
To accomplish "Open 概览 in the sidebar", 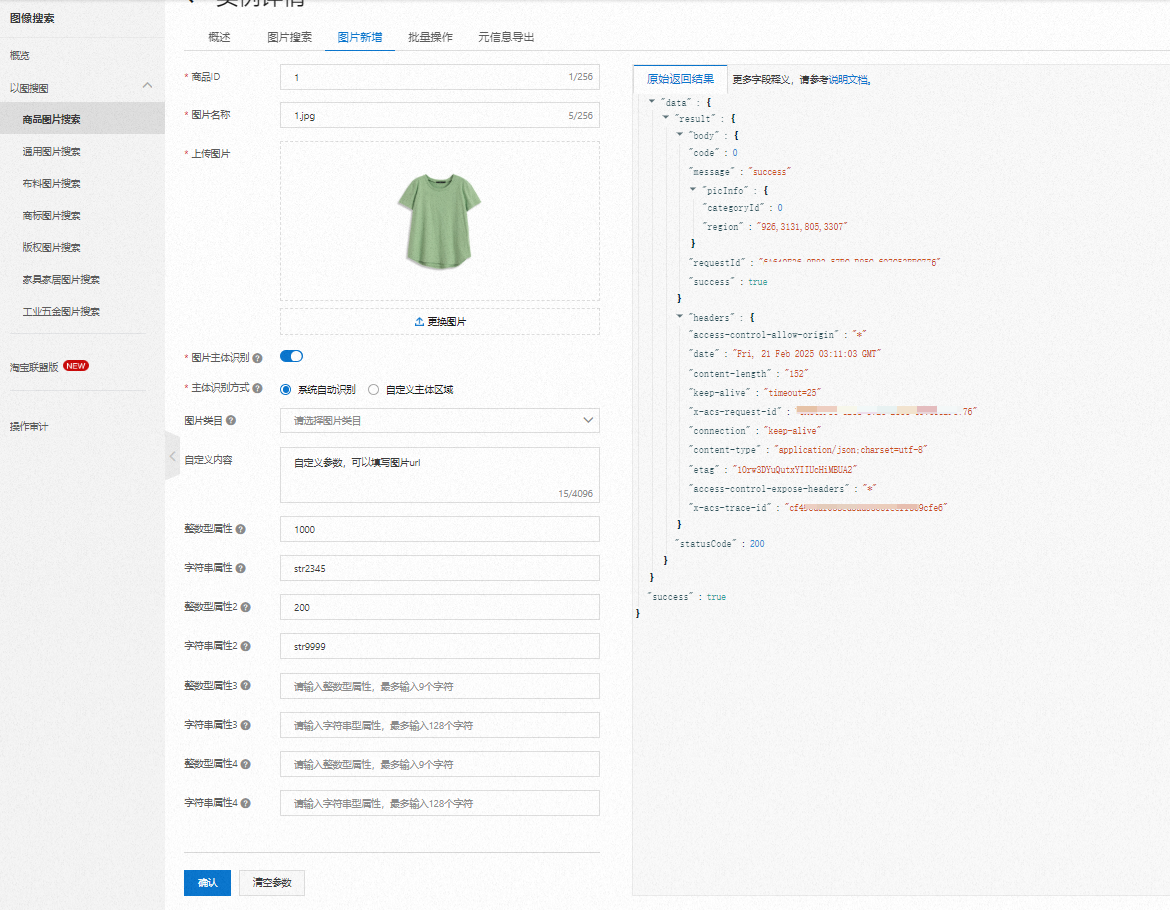I will point(20,55).
